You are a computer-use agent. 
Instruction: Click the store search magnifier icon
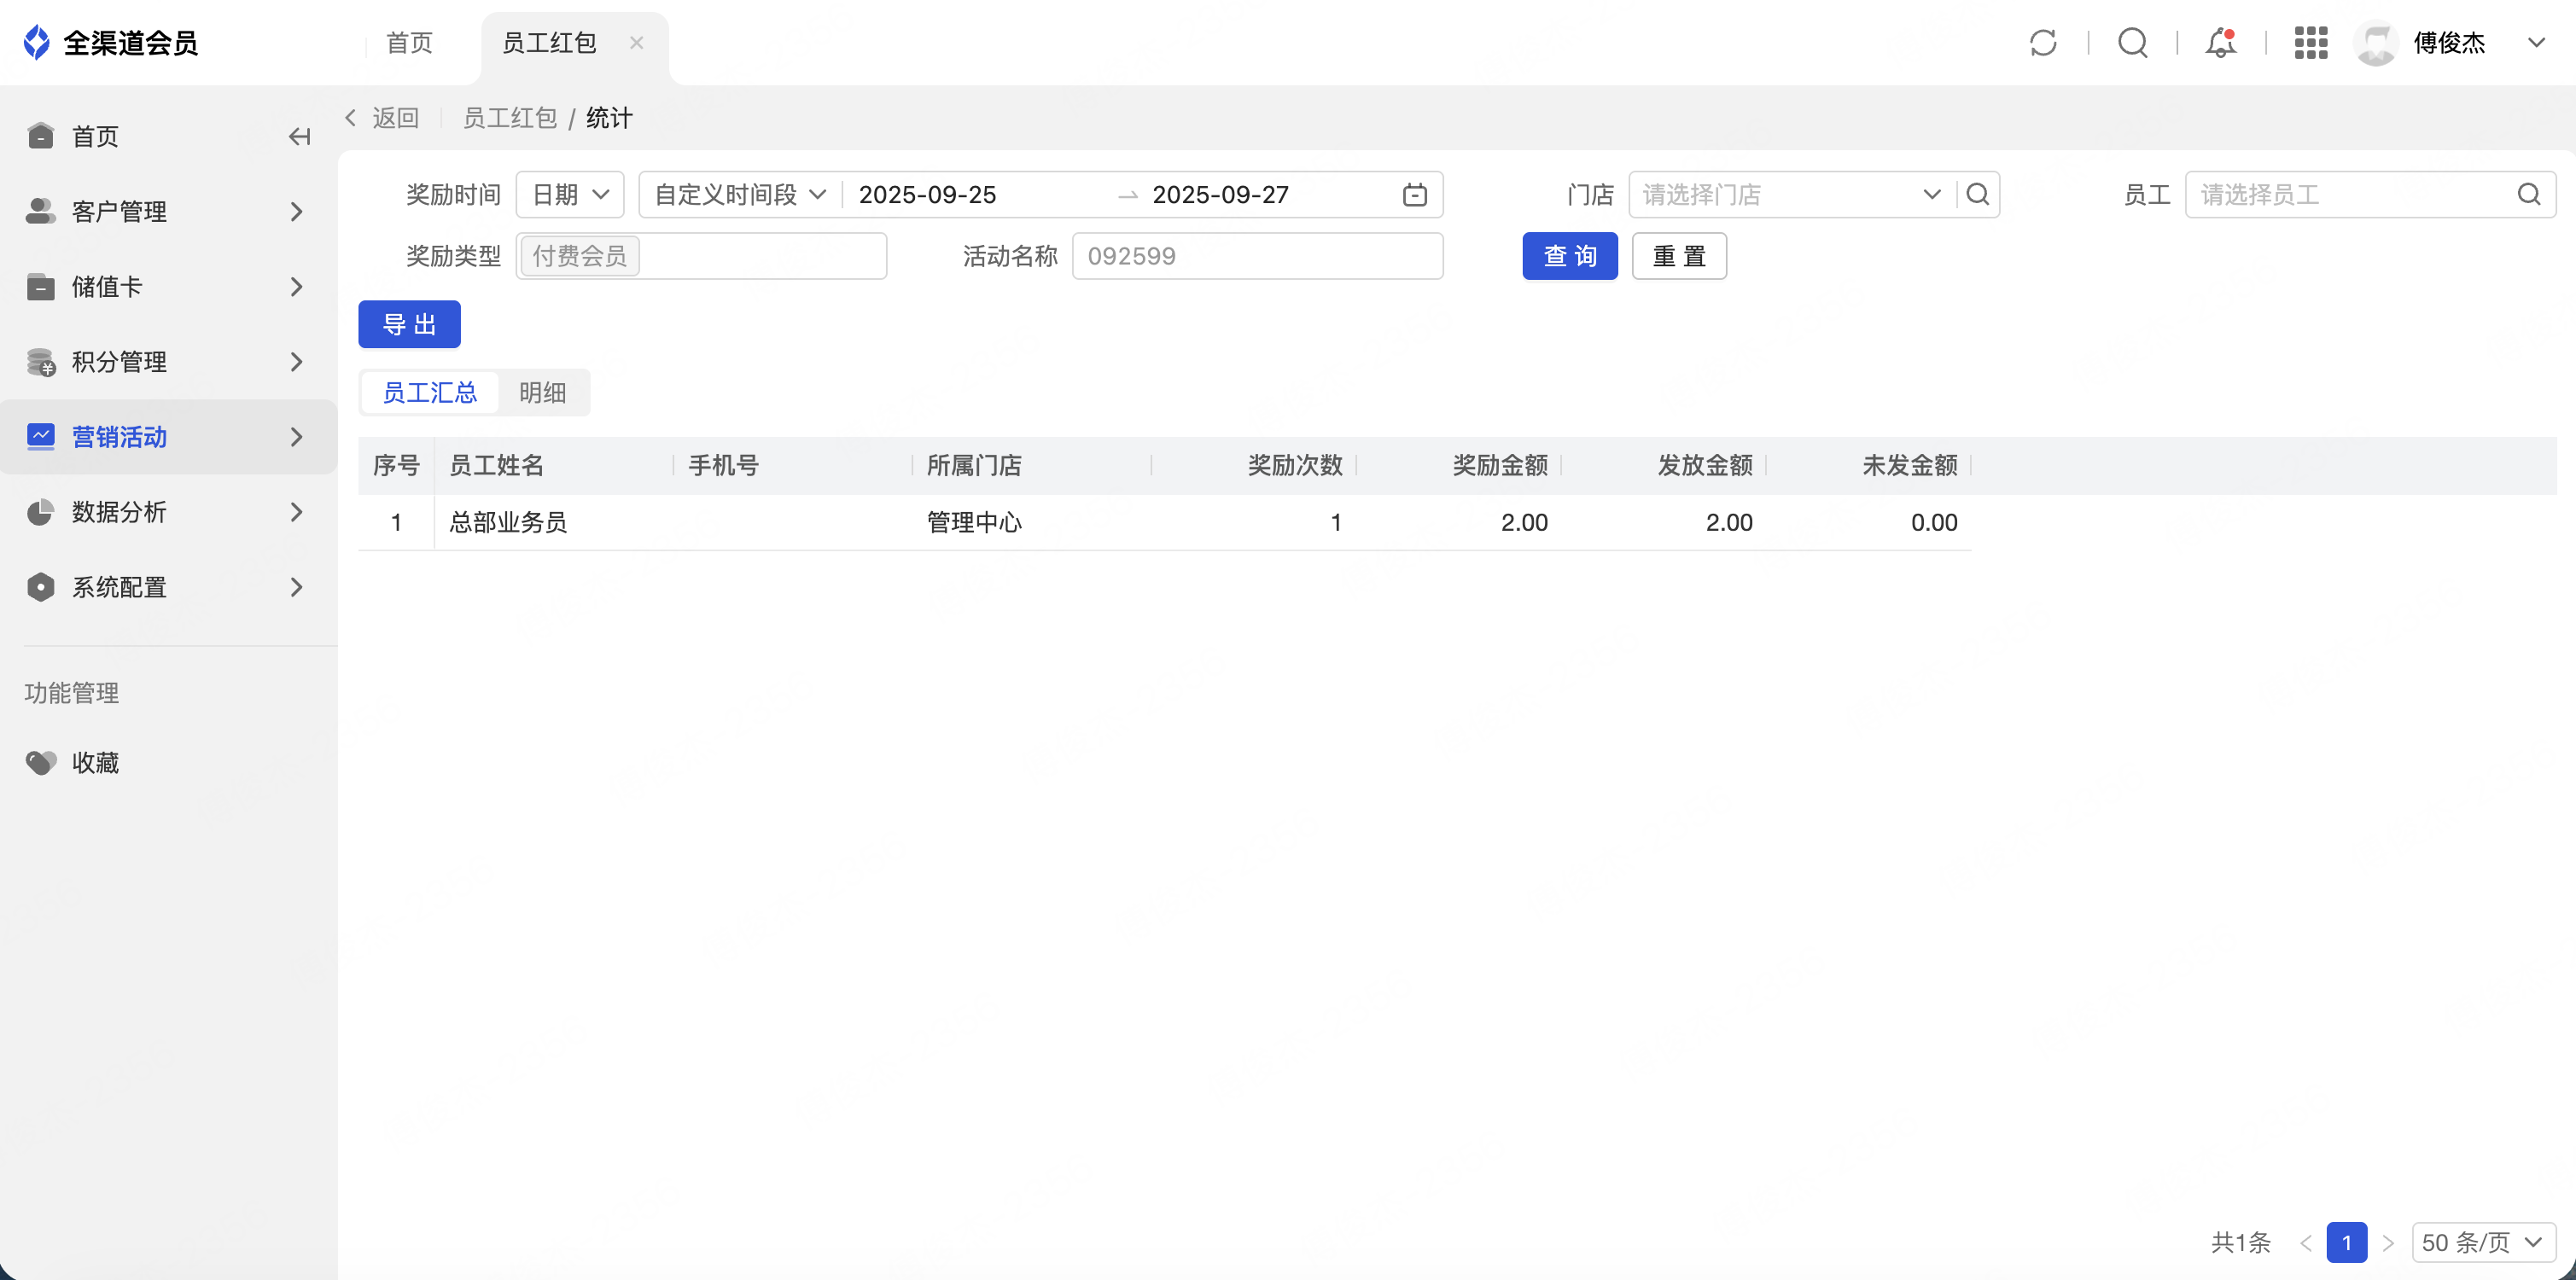point(1977,195)
